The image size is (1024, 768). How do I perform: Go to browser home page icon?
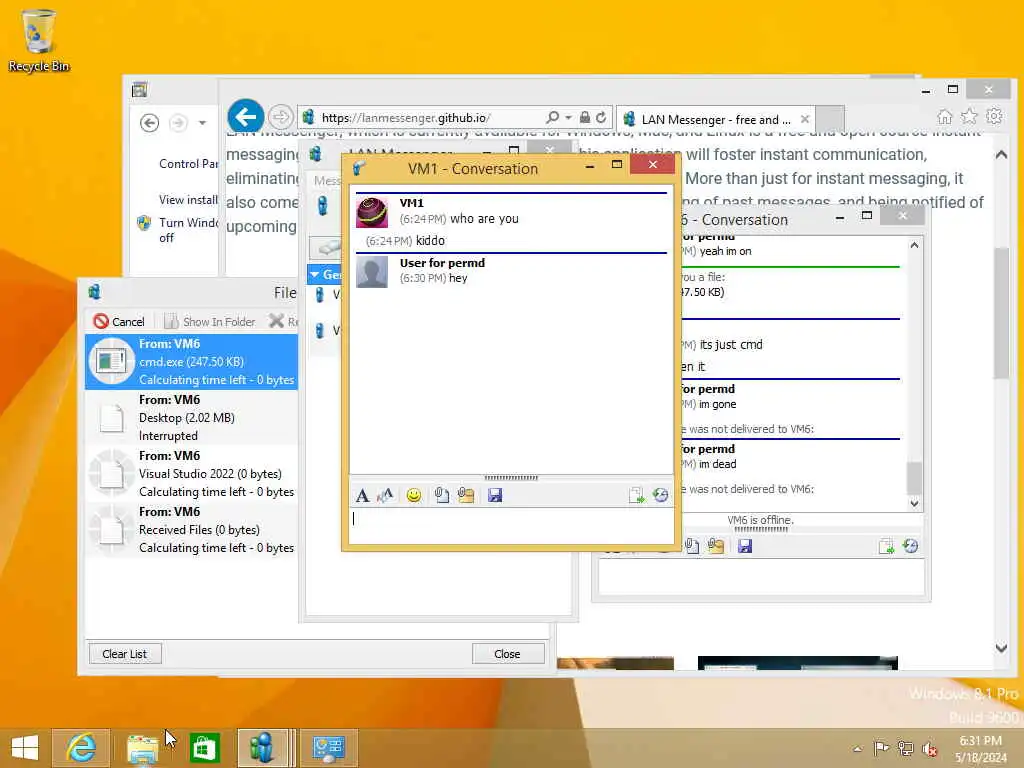coord(944,117)
